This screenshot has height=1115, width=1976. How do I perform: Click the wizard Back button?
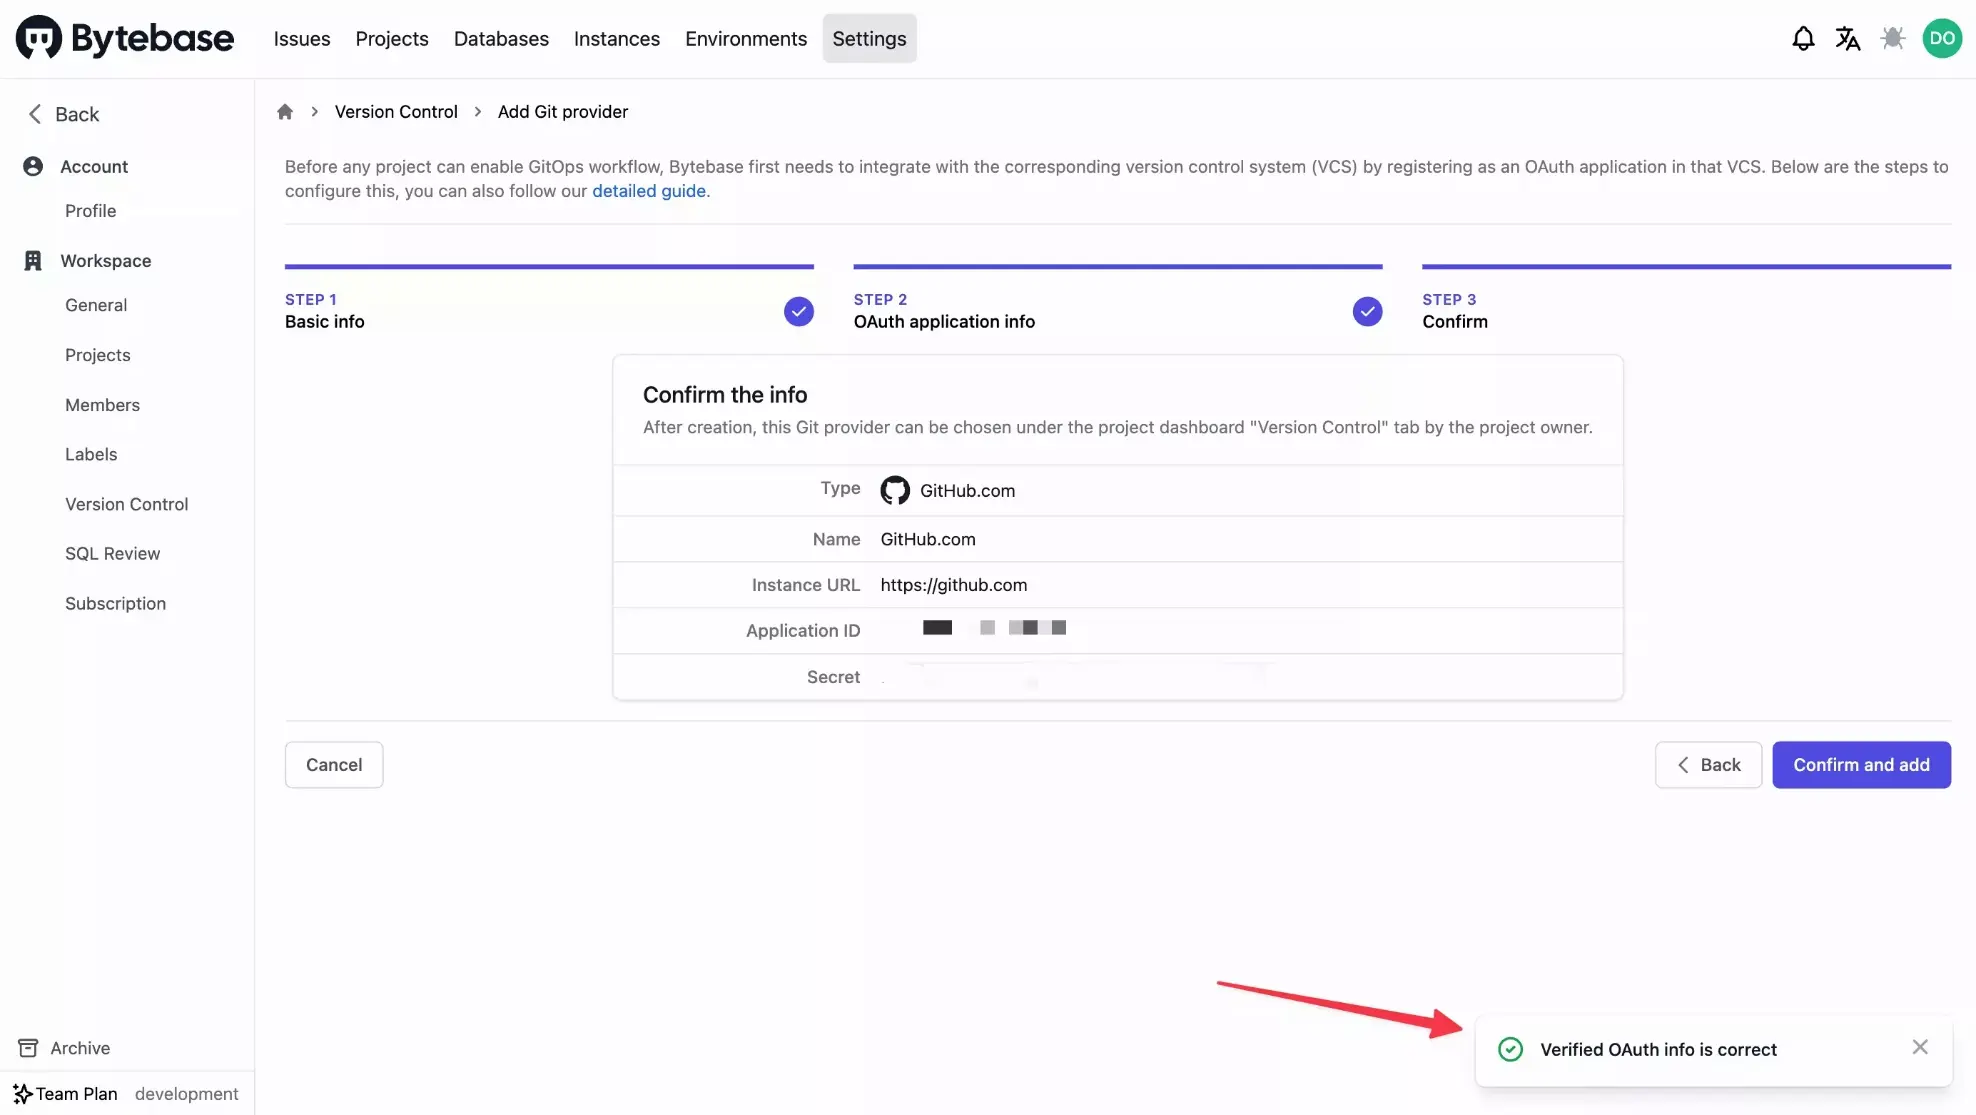click(x=1708, y=765)
